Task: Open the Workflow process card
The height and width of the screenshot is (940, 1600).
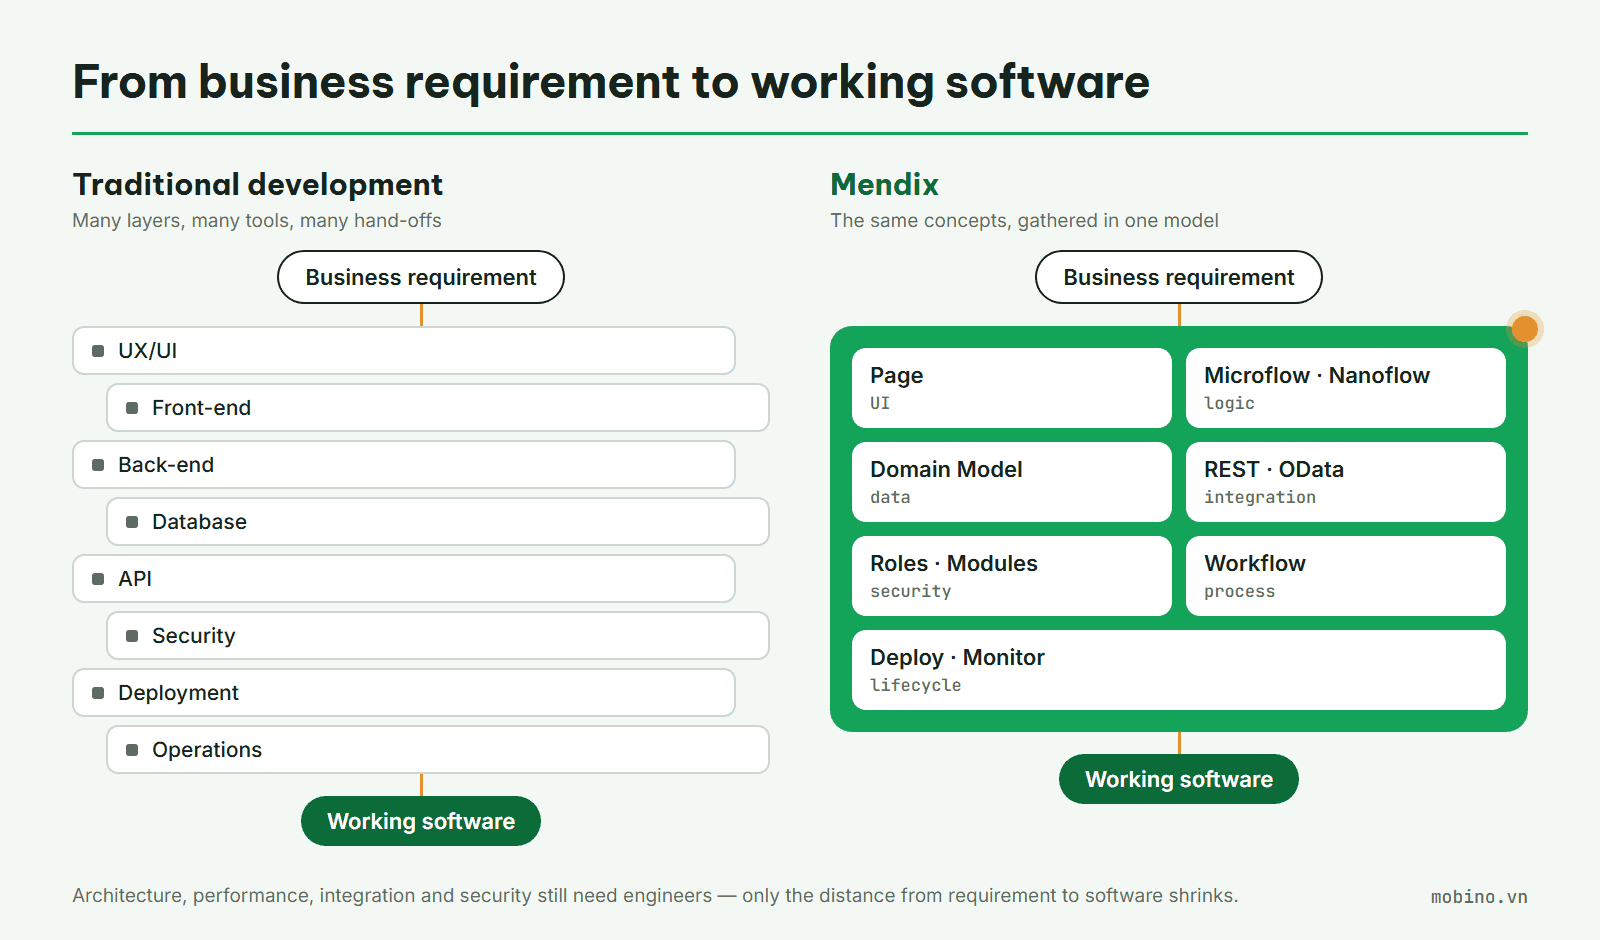Action: click(1346, 576)
